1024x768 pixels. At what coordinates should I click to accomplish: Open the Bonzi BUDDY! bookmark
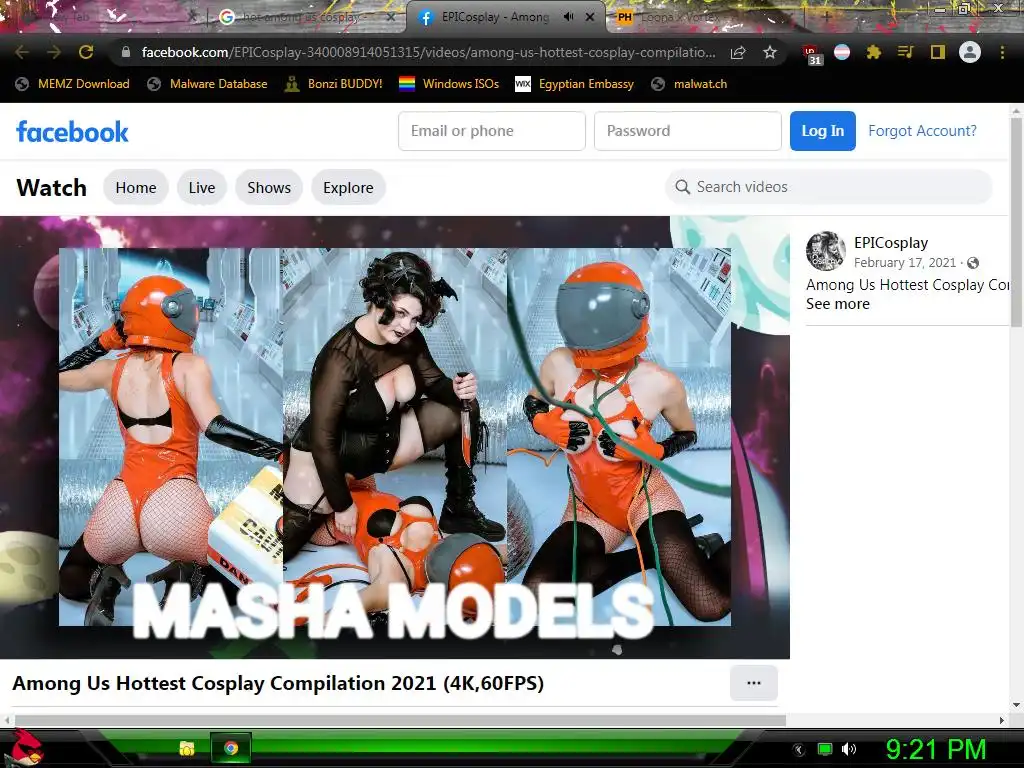[x=334, y=84]
